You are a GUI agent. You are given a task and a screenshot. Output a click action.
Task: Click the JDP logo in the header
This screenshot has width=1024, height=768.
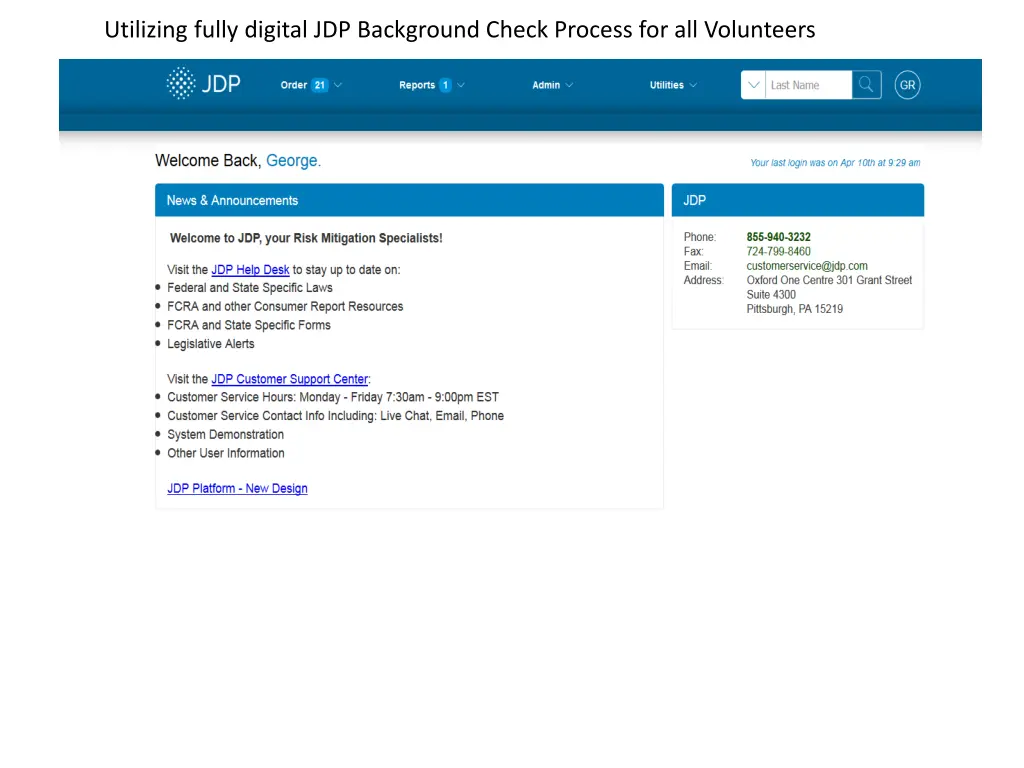point(203,84)
